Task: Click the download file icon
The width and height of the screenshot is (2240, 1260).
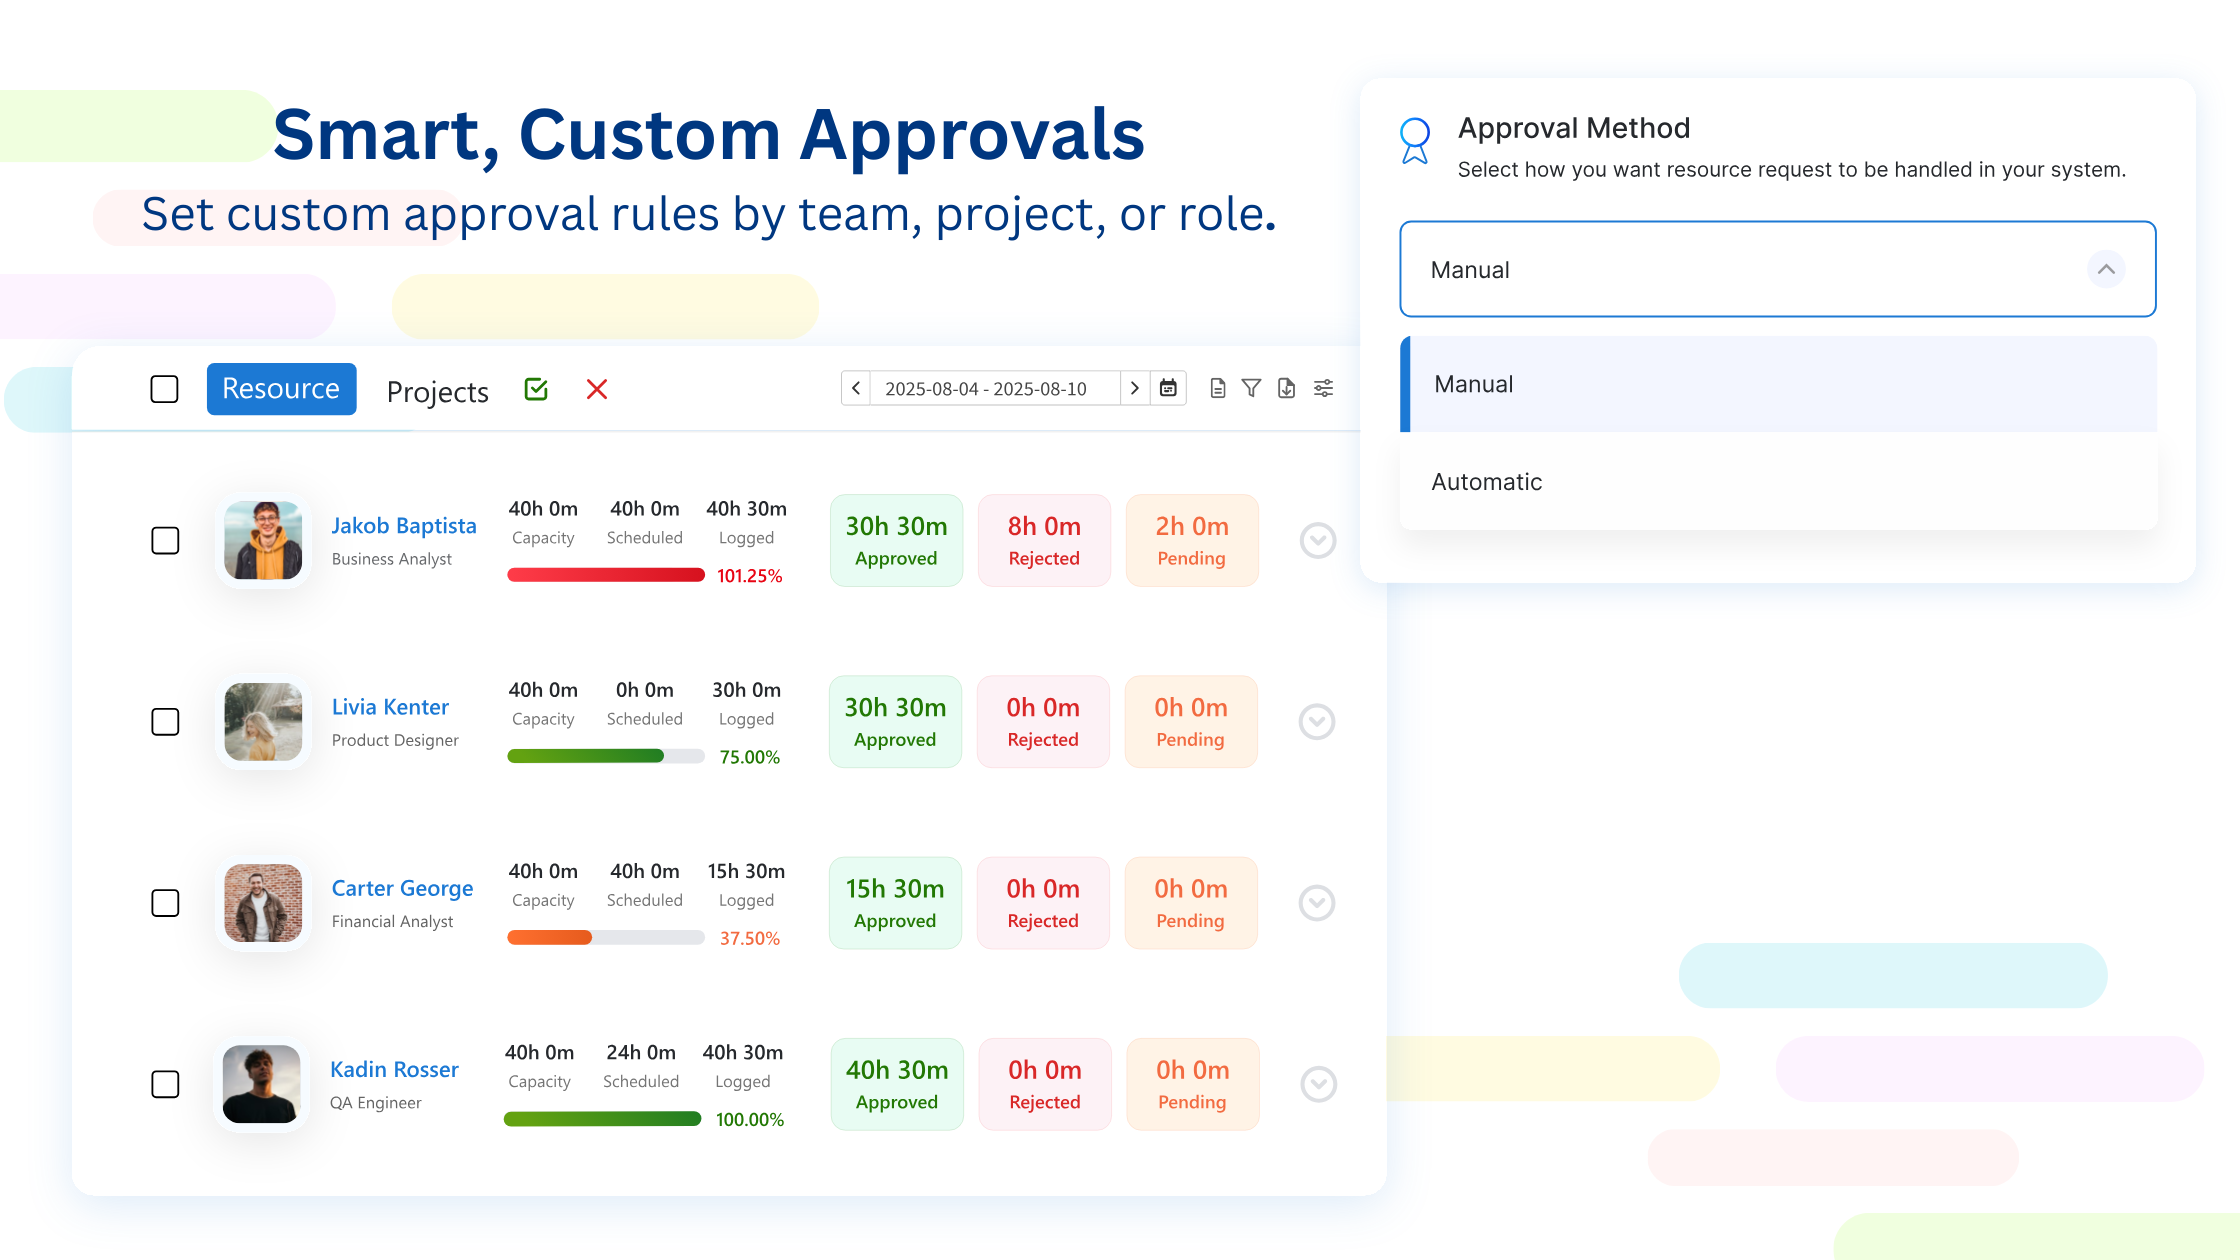Action: [x=1286, y=388]
